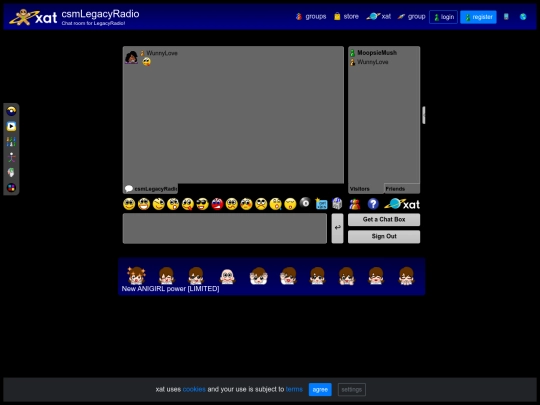540x405 pixels.
Task: Click the 8-ball icon
Action: (x=305, y=202)
